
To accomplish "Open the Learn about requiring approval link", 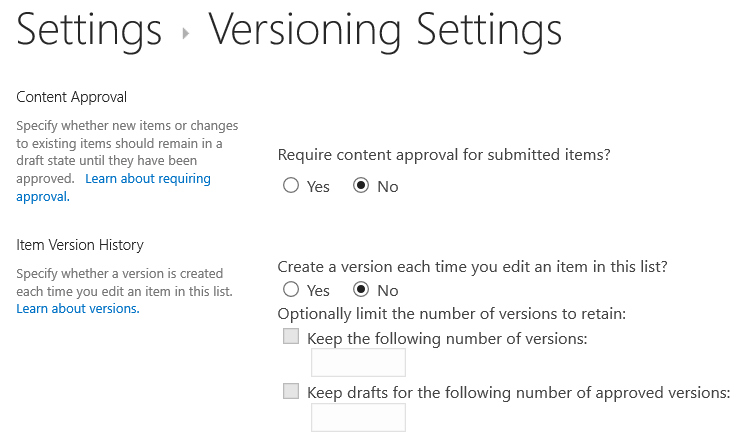I will pos(148,179).
